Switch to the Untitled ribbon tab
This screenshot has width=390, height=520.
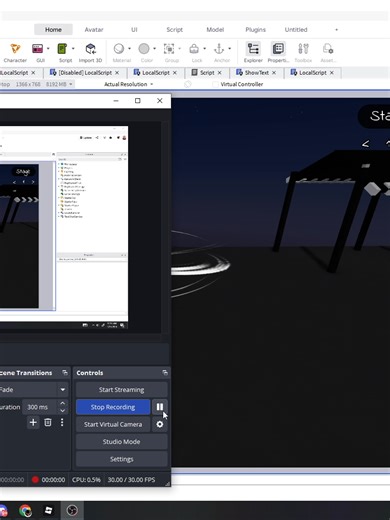tap(296, 30)
